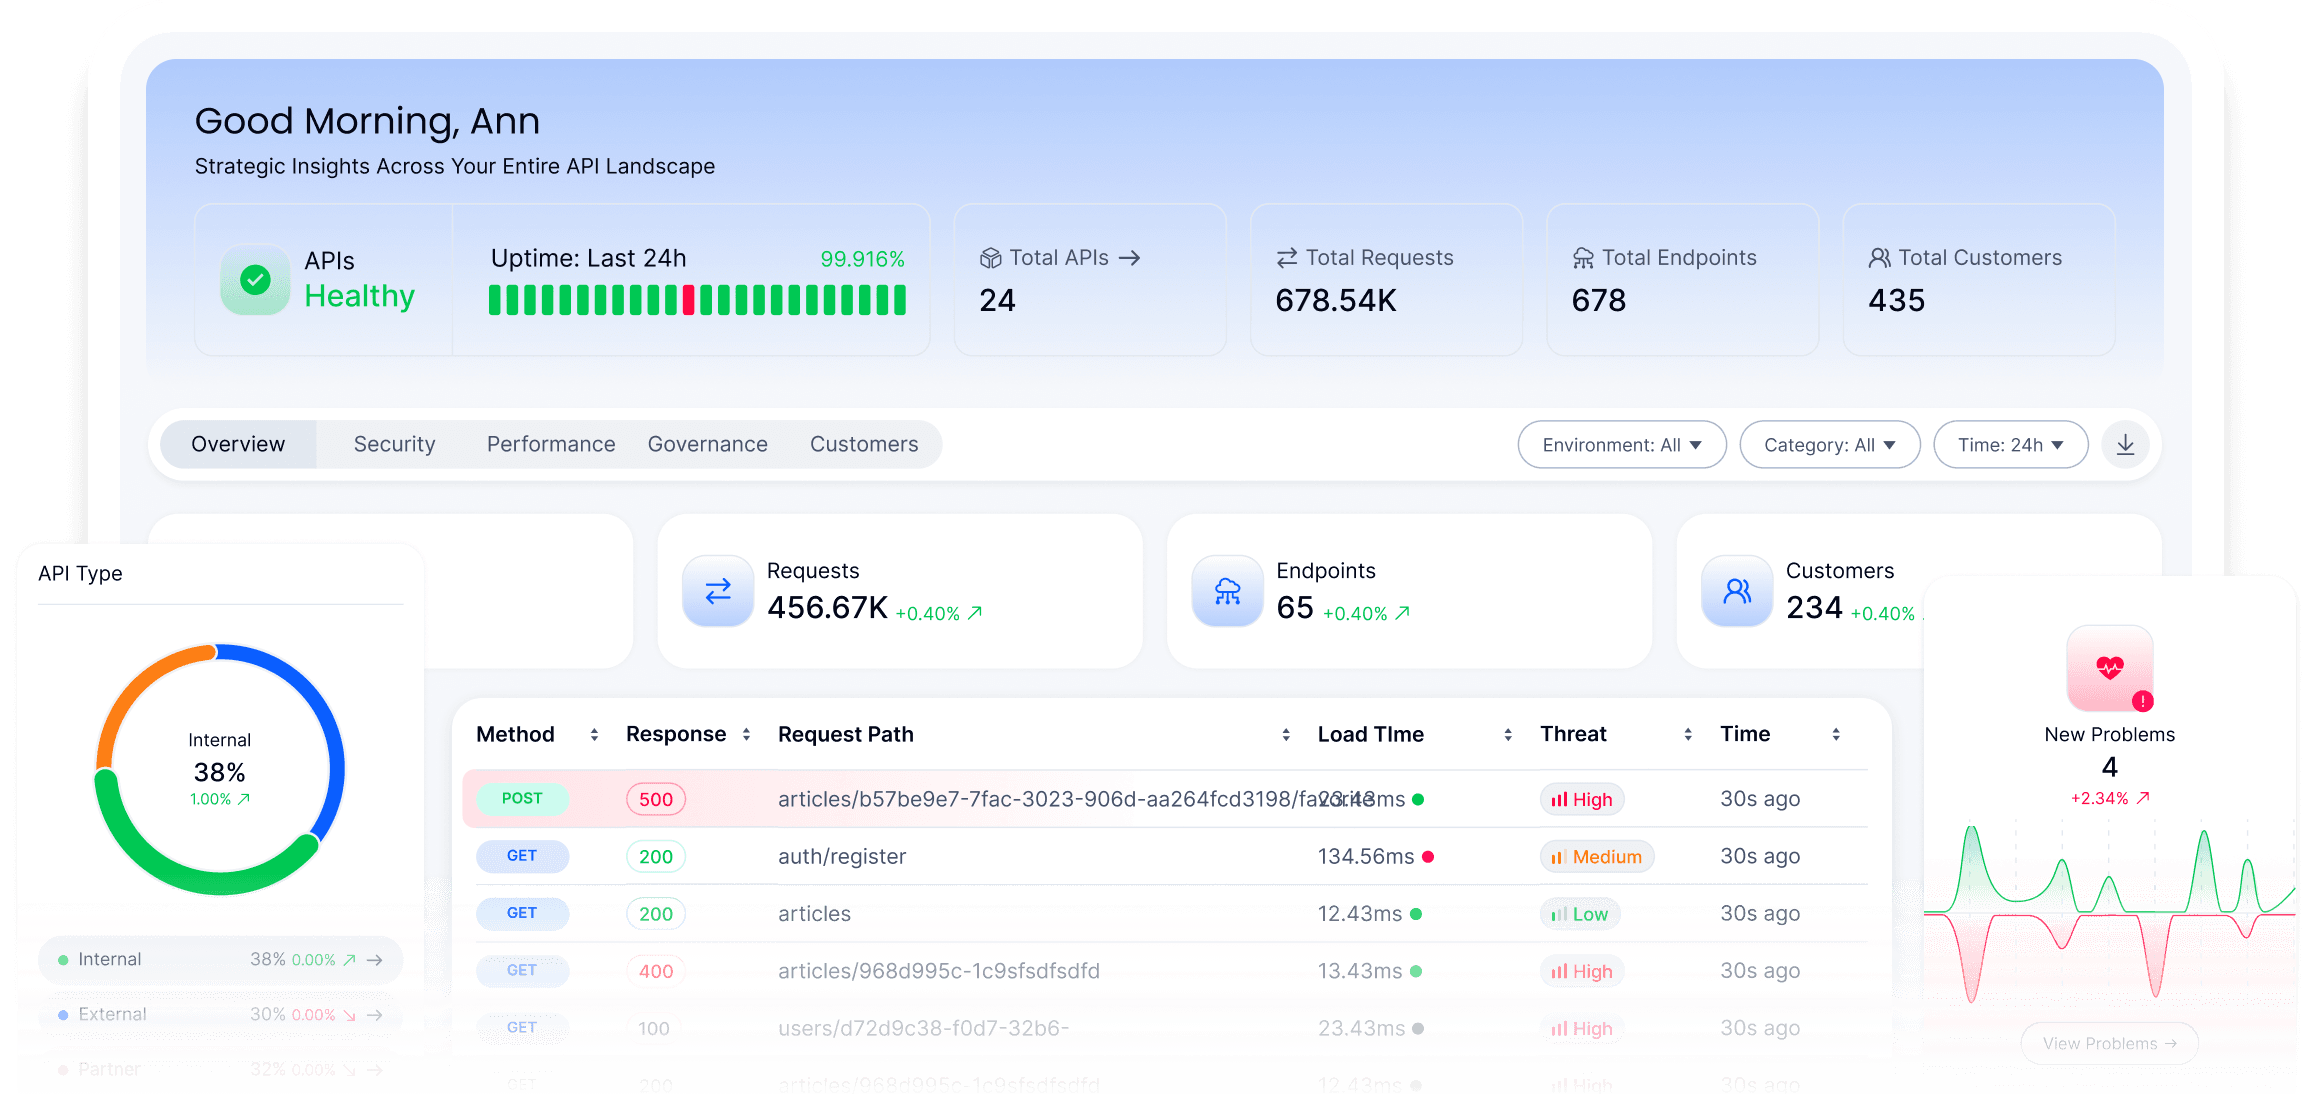Click the New Problems +2.34% trend arrow
2312x1094 pixels.
pos(2143,798)
